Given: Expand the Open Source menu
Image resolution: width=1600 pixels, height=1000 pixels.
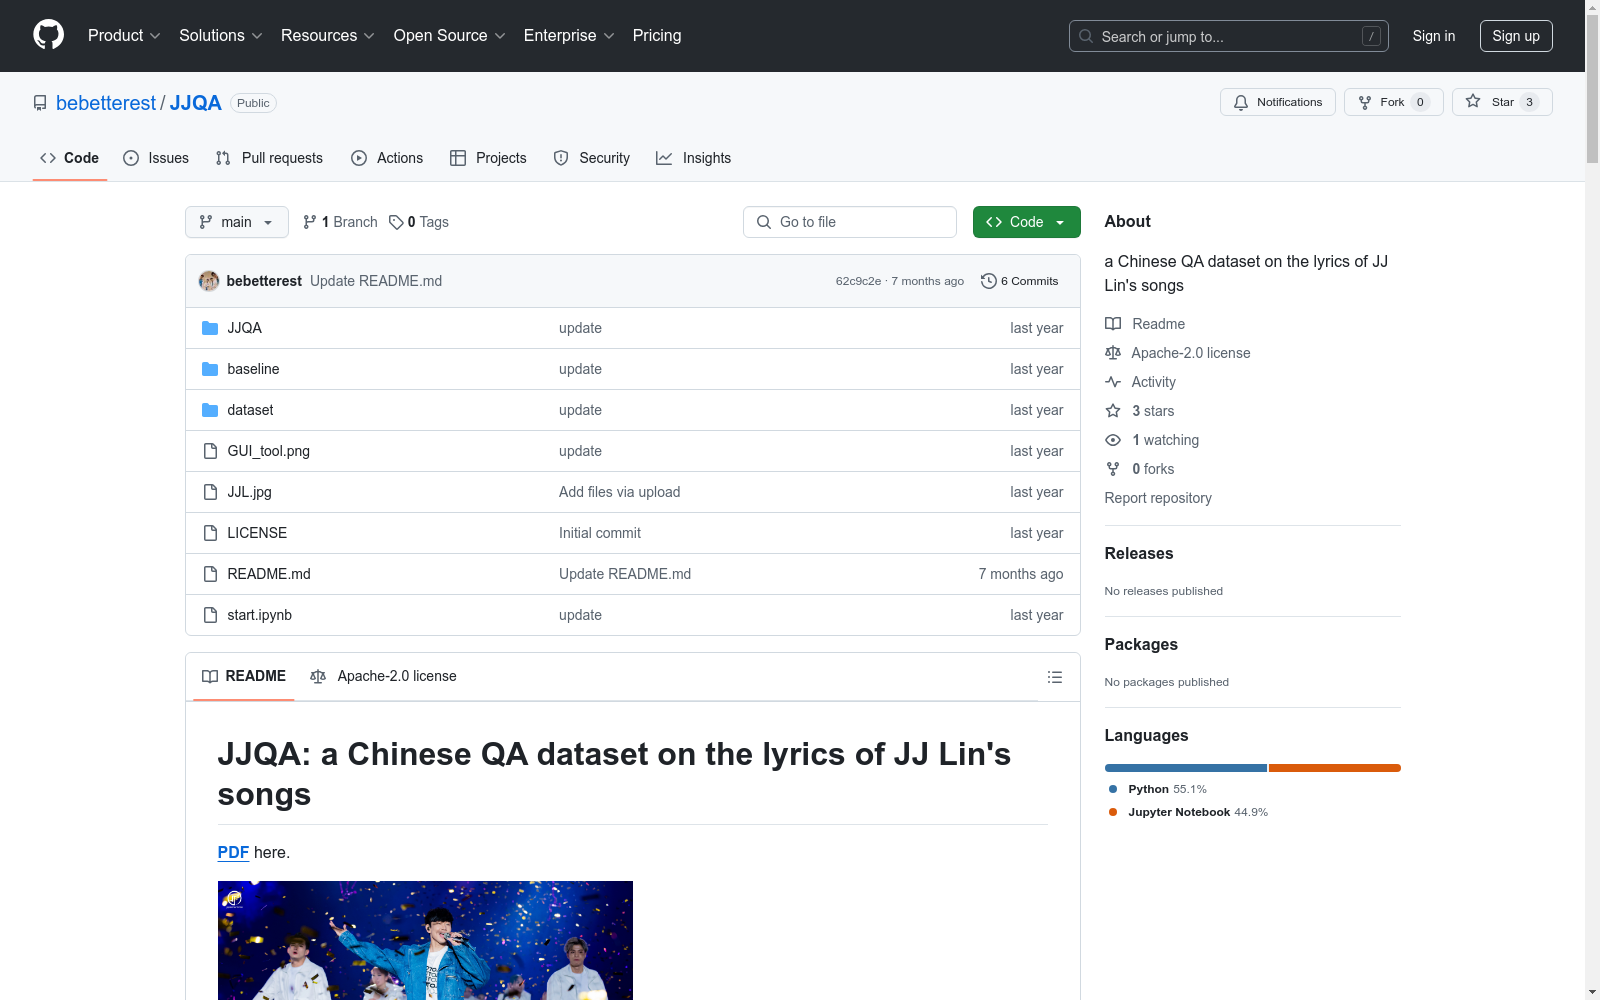Looking at the screenshot, I should pos(450,35).
